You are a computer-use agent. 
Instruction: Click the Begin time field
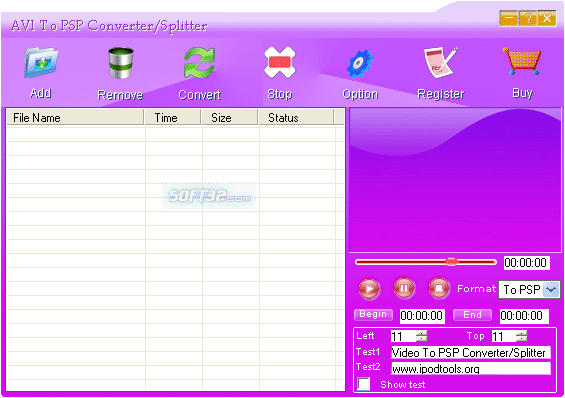422,316
